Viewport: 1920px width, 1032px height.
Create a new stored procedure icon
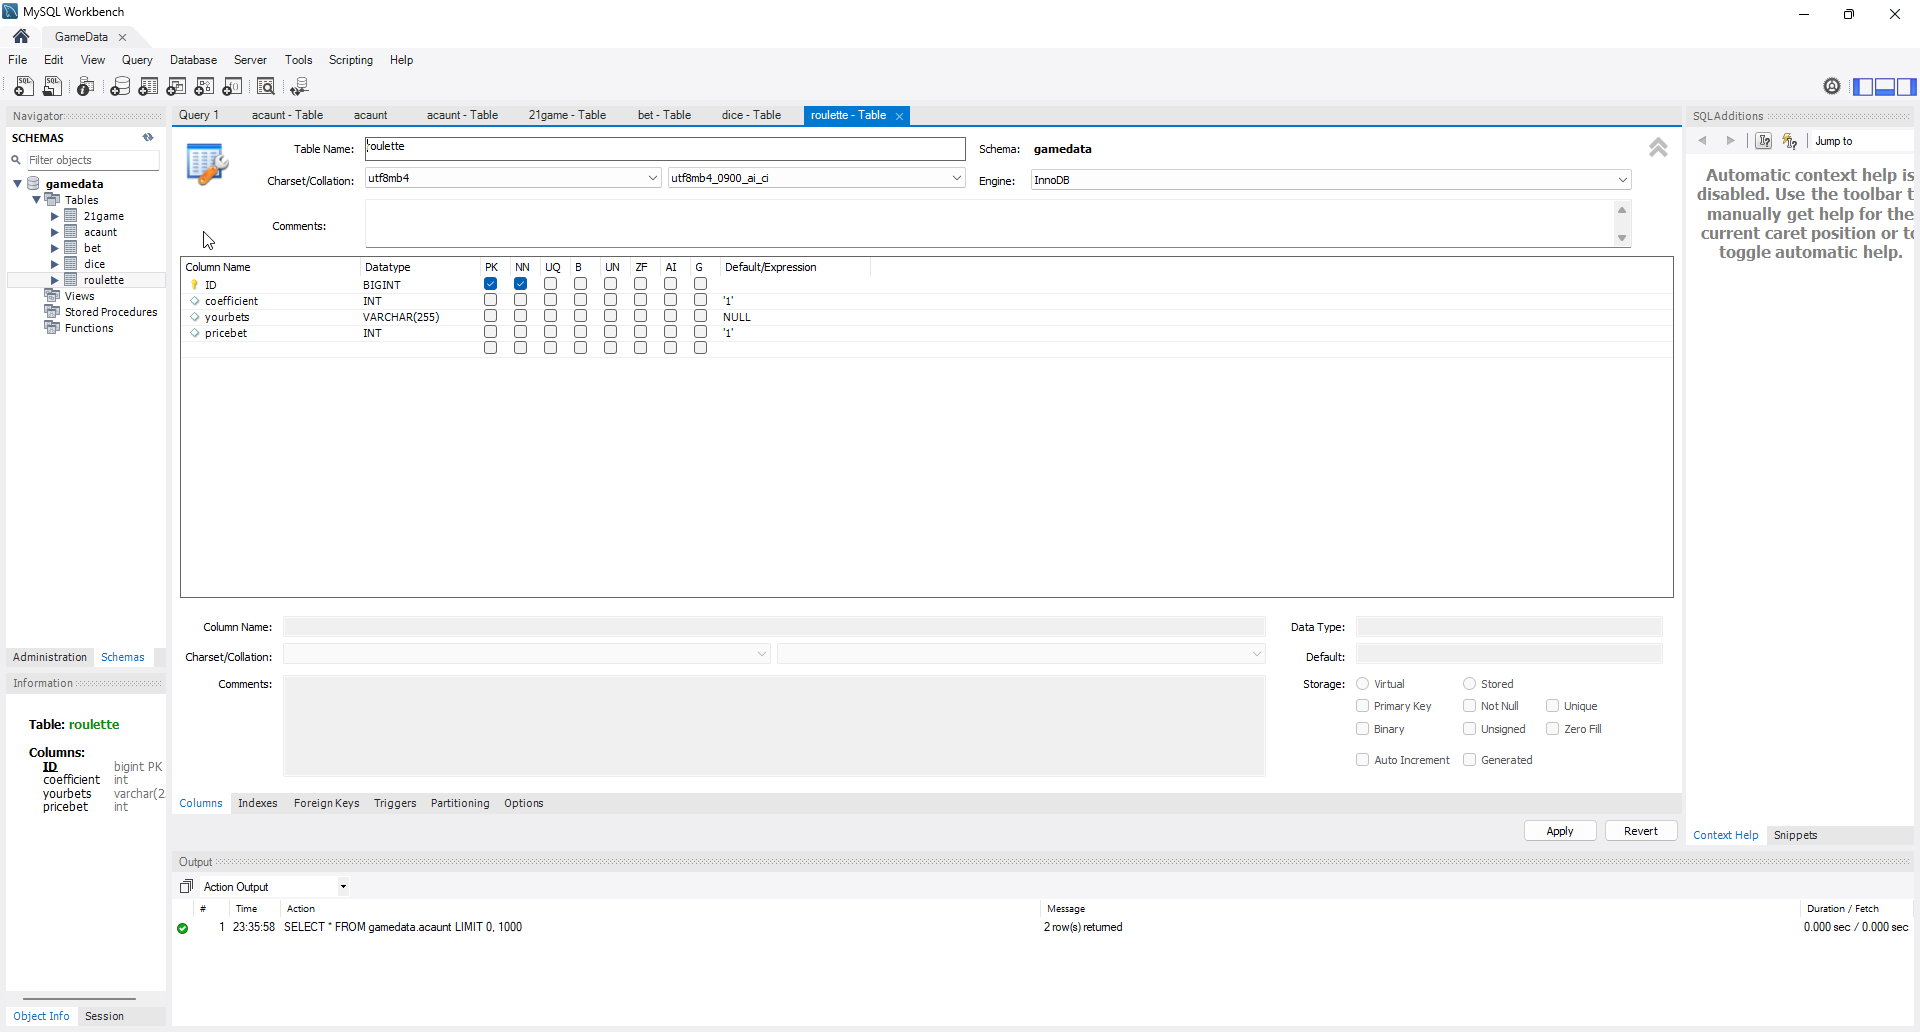[x=205, y=87]
